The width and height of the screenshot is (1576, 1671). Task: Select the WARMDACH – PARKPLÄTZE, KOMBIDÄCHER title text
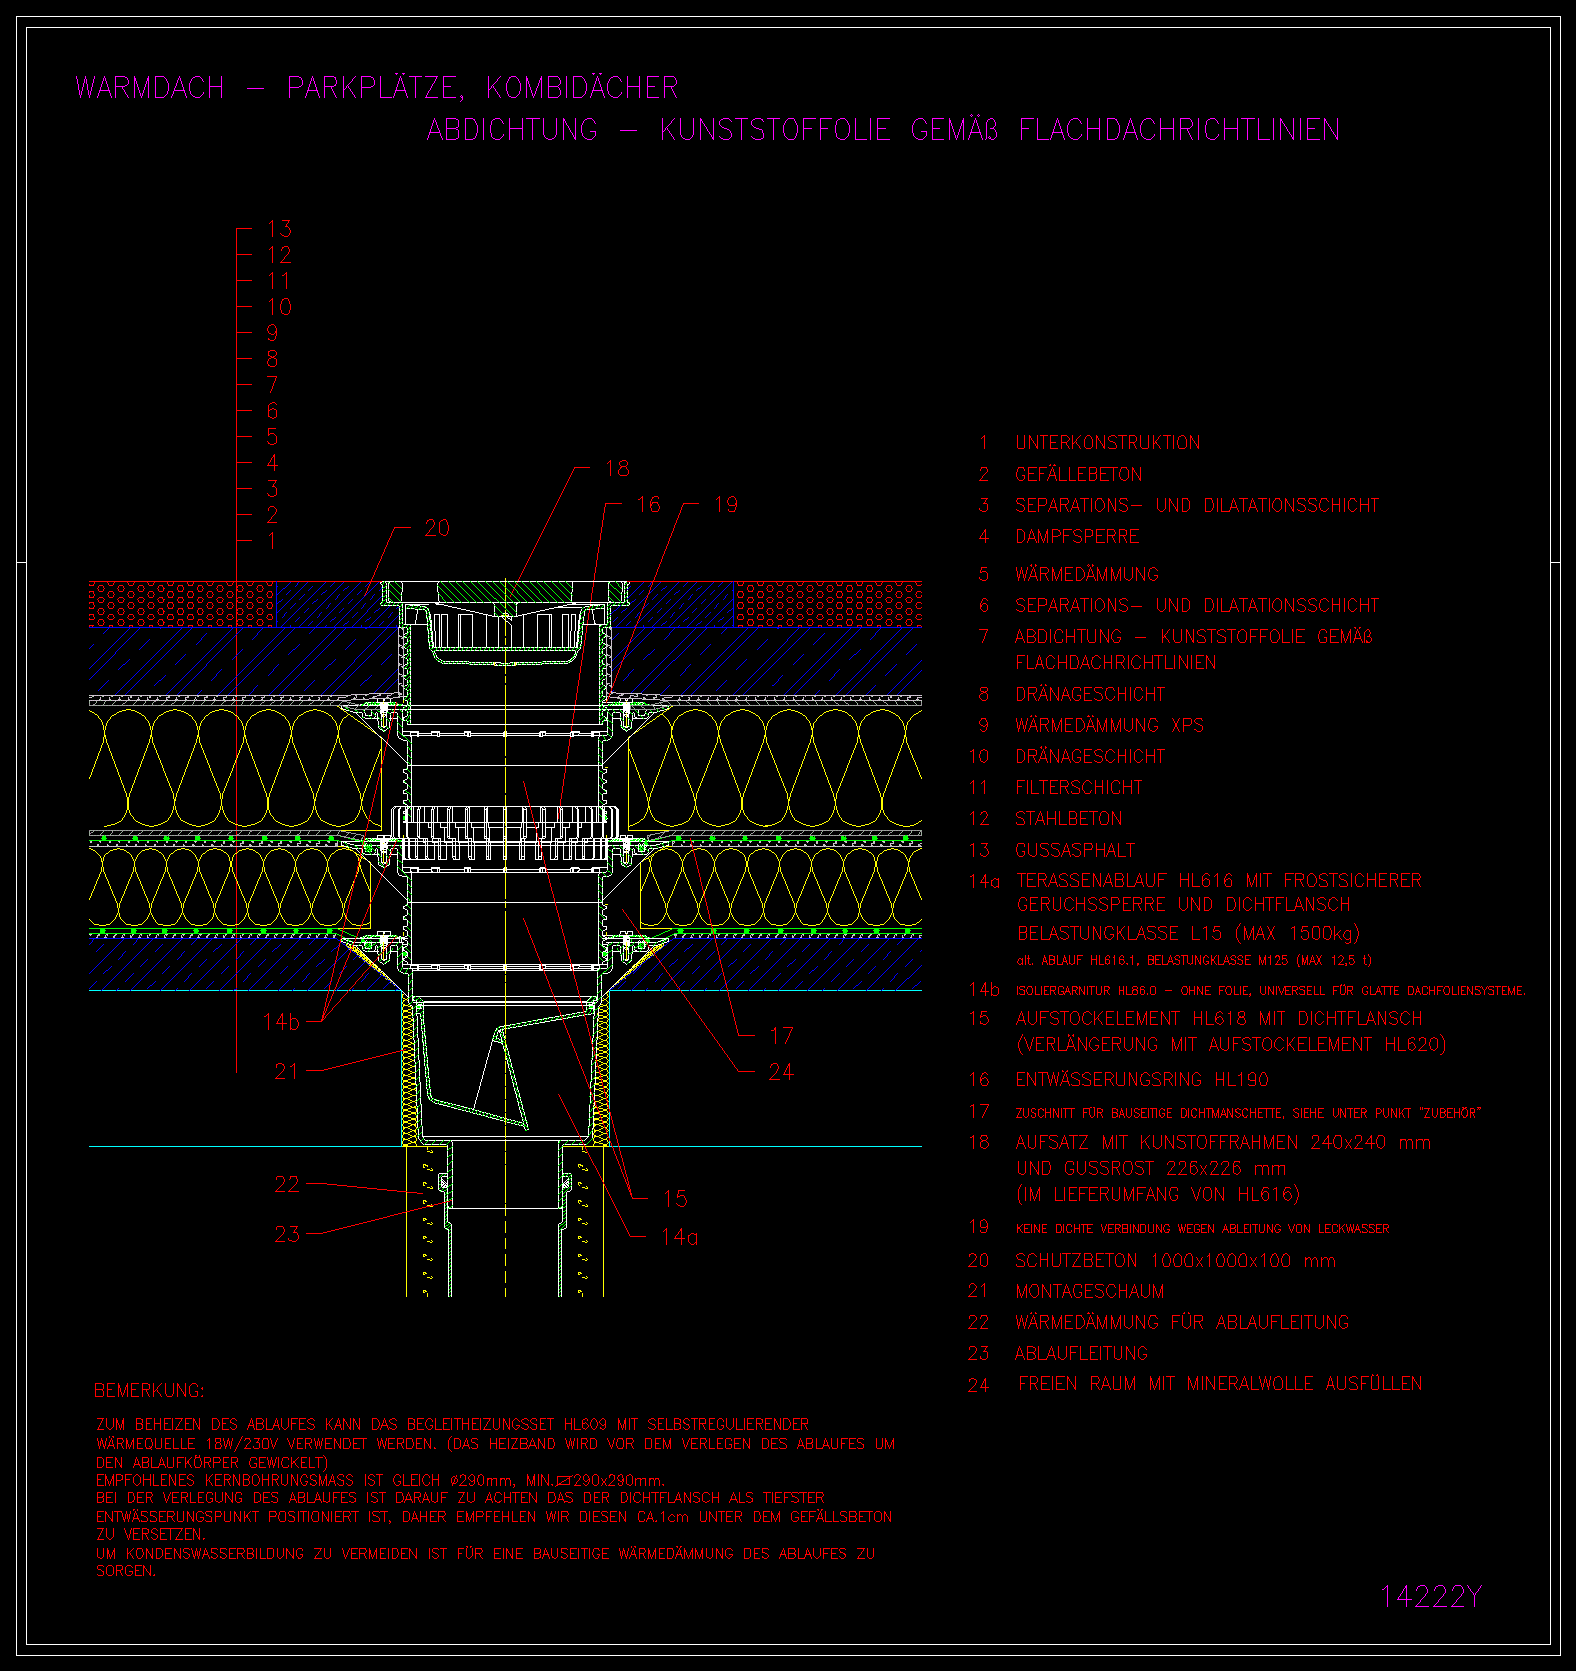377,88
